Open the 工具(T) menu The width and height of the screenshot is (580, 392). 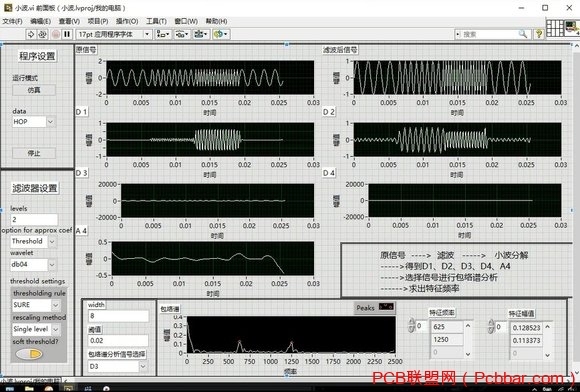pos(156,21)
